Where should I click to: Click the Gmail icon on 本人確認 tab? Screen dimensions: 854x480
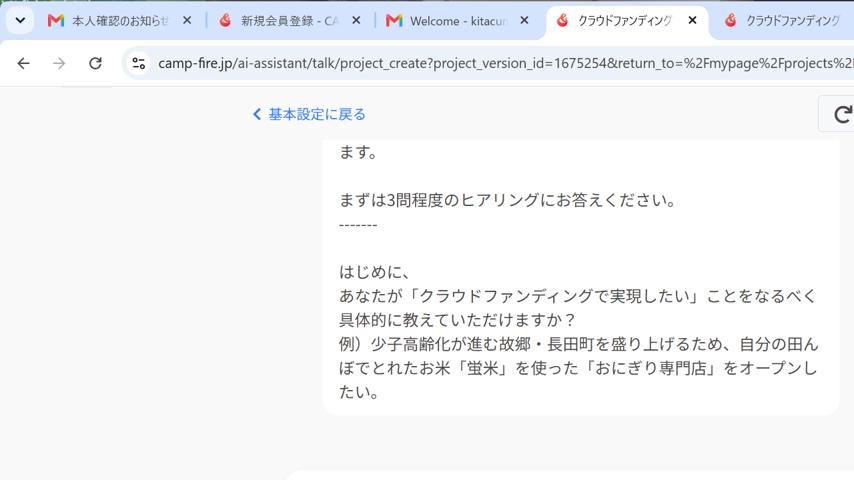tap(56, 21)
